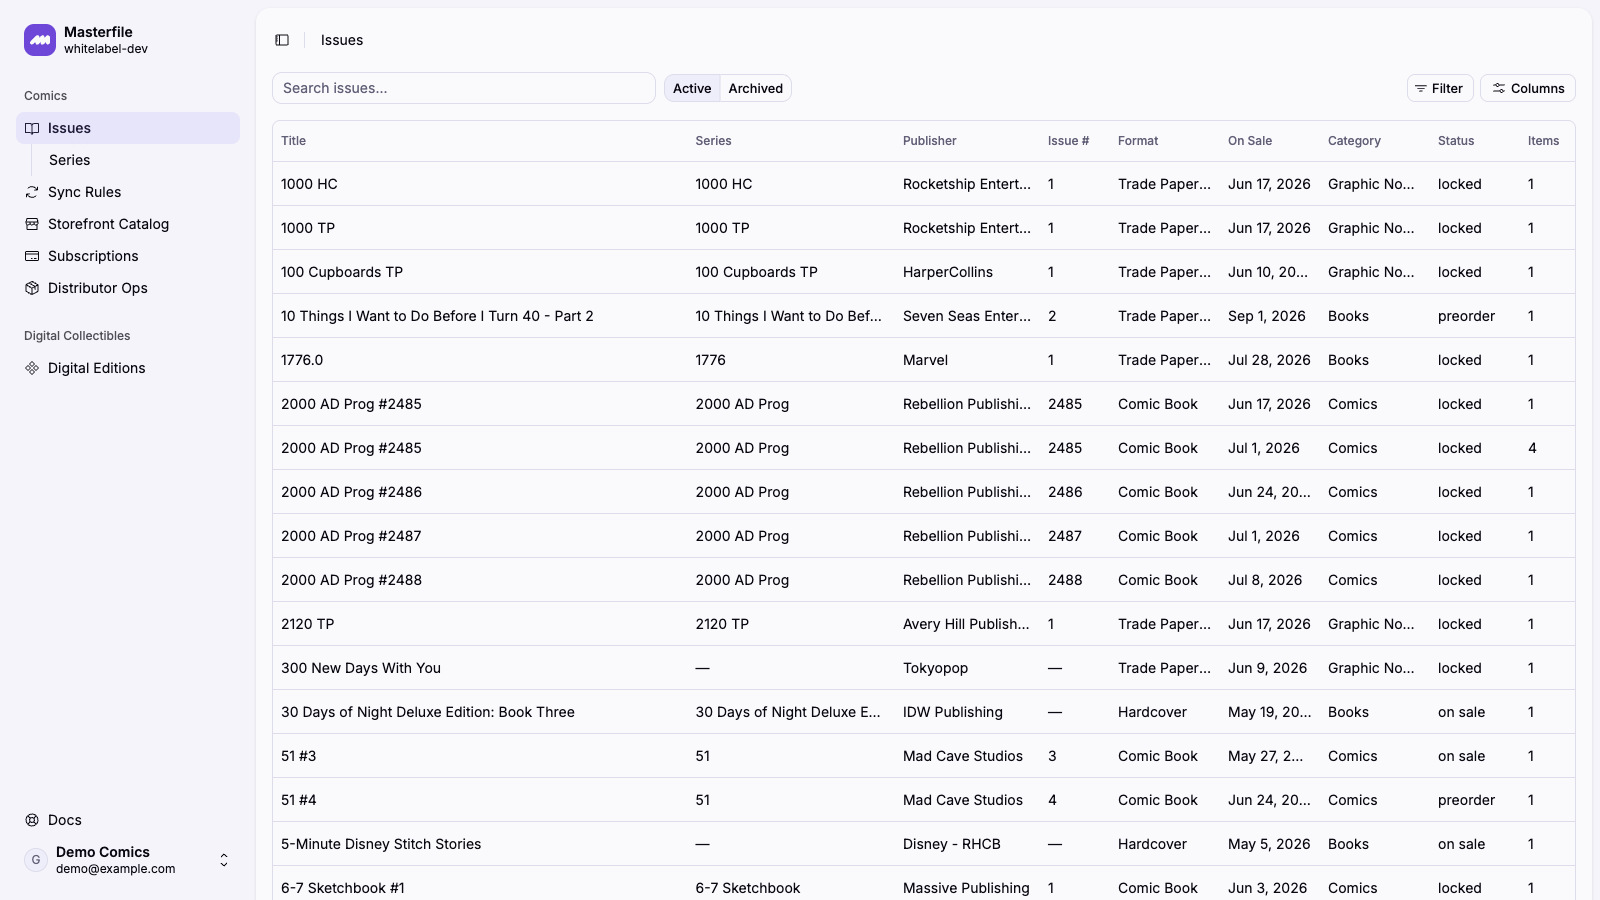
Task: Open the 1000 HC issue title
Action: 309,184
